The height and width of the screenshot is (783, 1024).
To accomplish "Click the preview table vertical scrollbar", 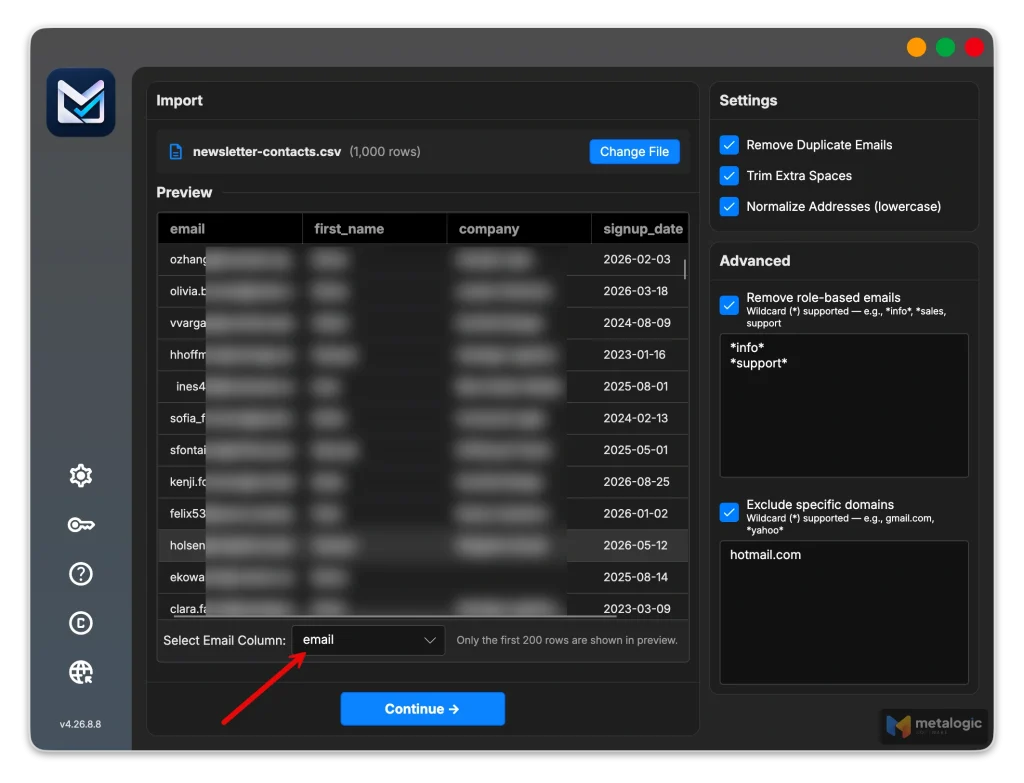I will 684,269.
